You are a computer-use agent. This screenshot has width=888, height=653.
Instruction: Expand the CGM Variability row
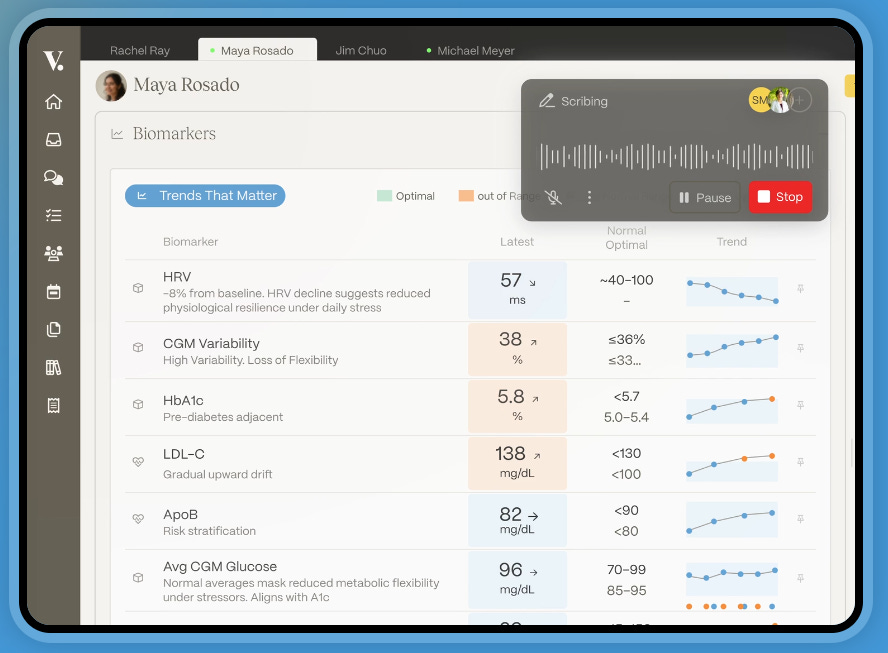pyautogui.click(x=138, y=348)
